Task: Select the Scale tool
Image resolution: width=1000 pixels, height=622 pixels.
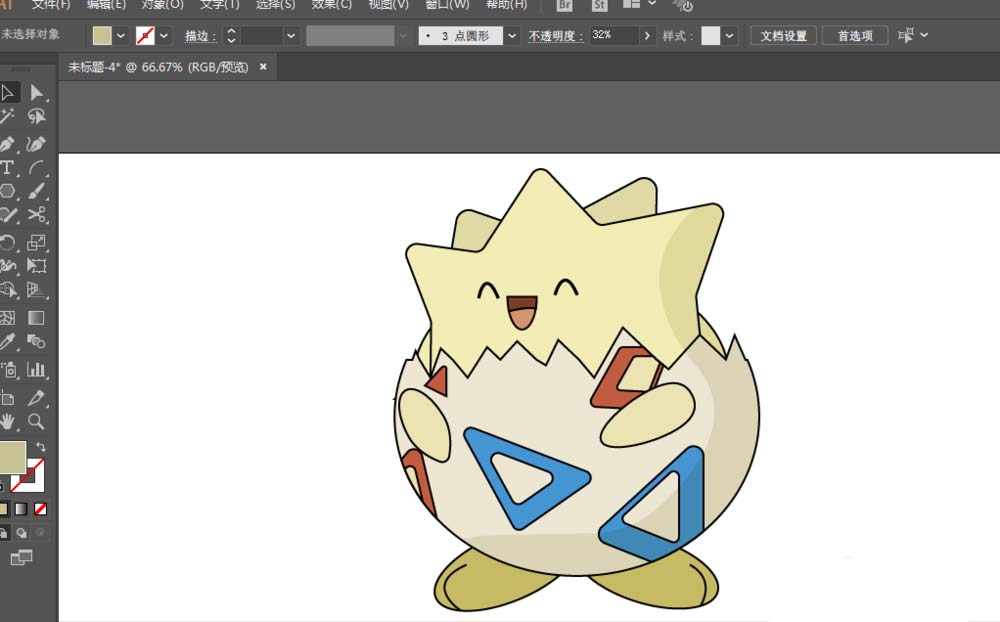Action: 36,242
